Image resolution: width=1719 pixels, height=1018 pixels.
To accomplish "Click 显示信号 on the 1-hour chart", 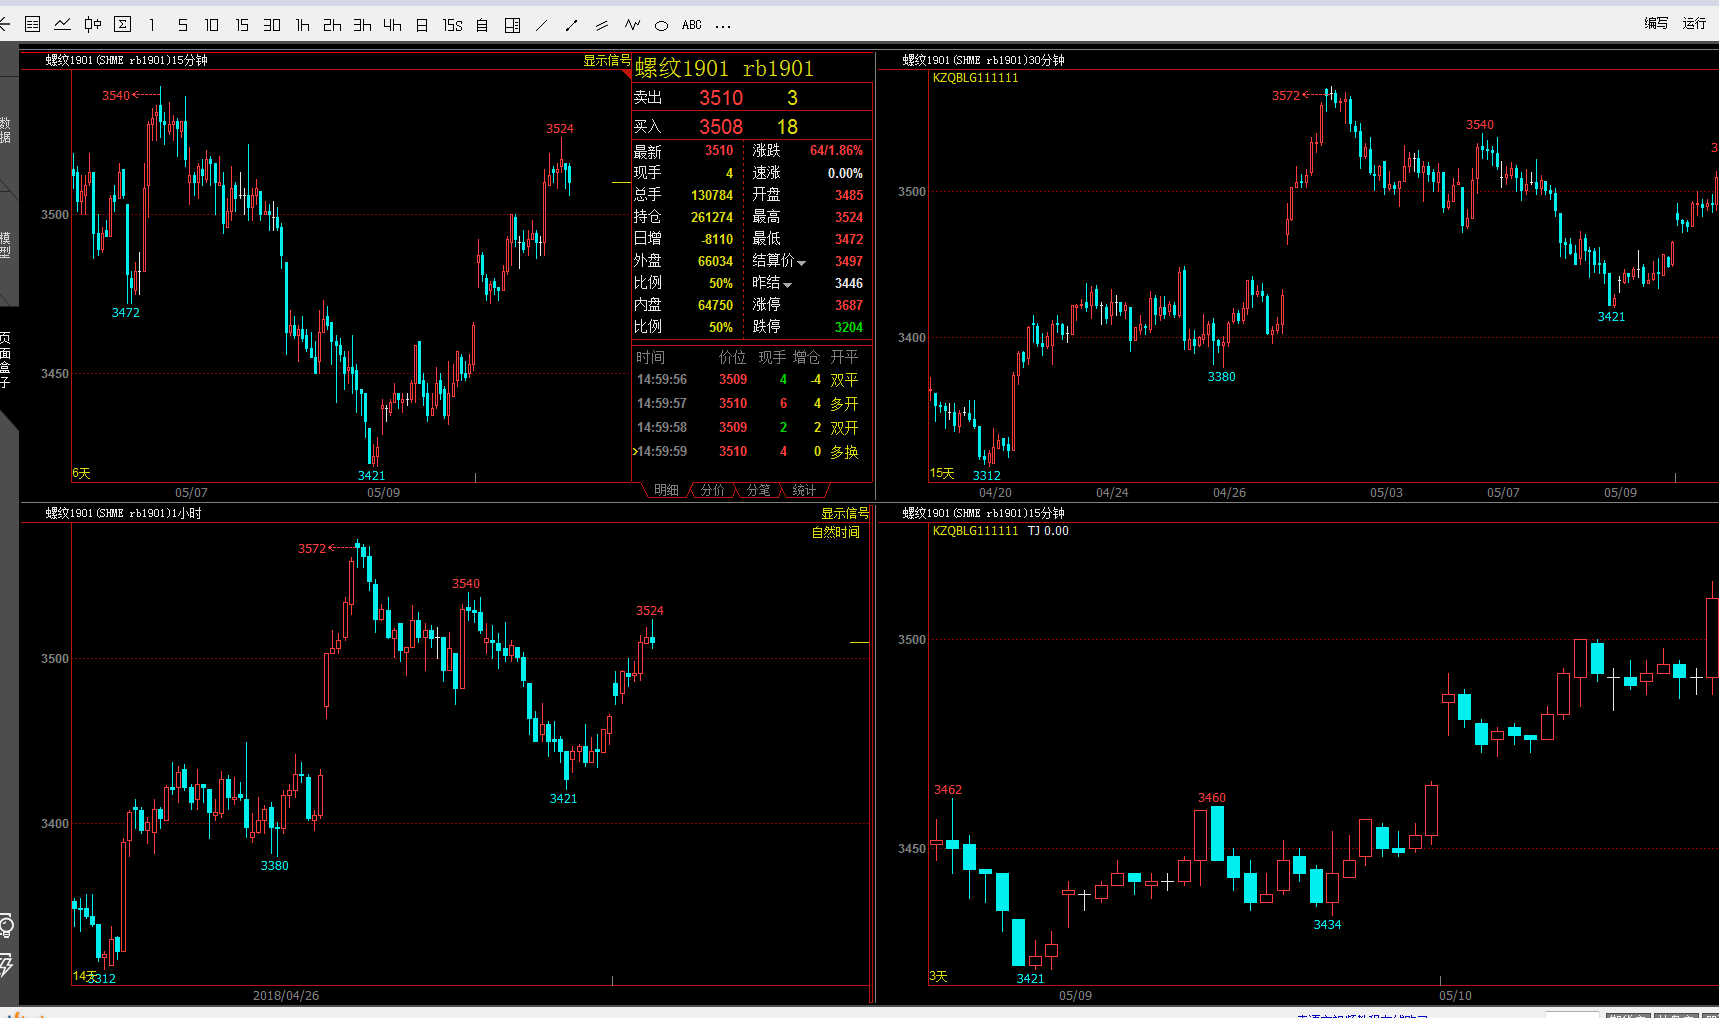I will [844, 513].
